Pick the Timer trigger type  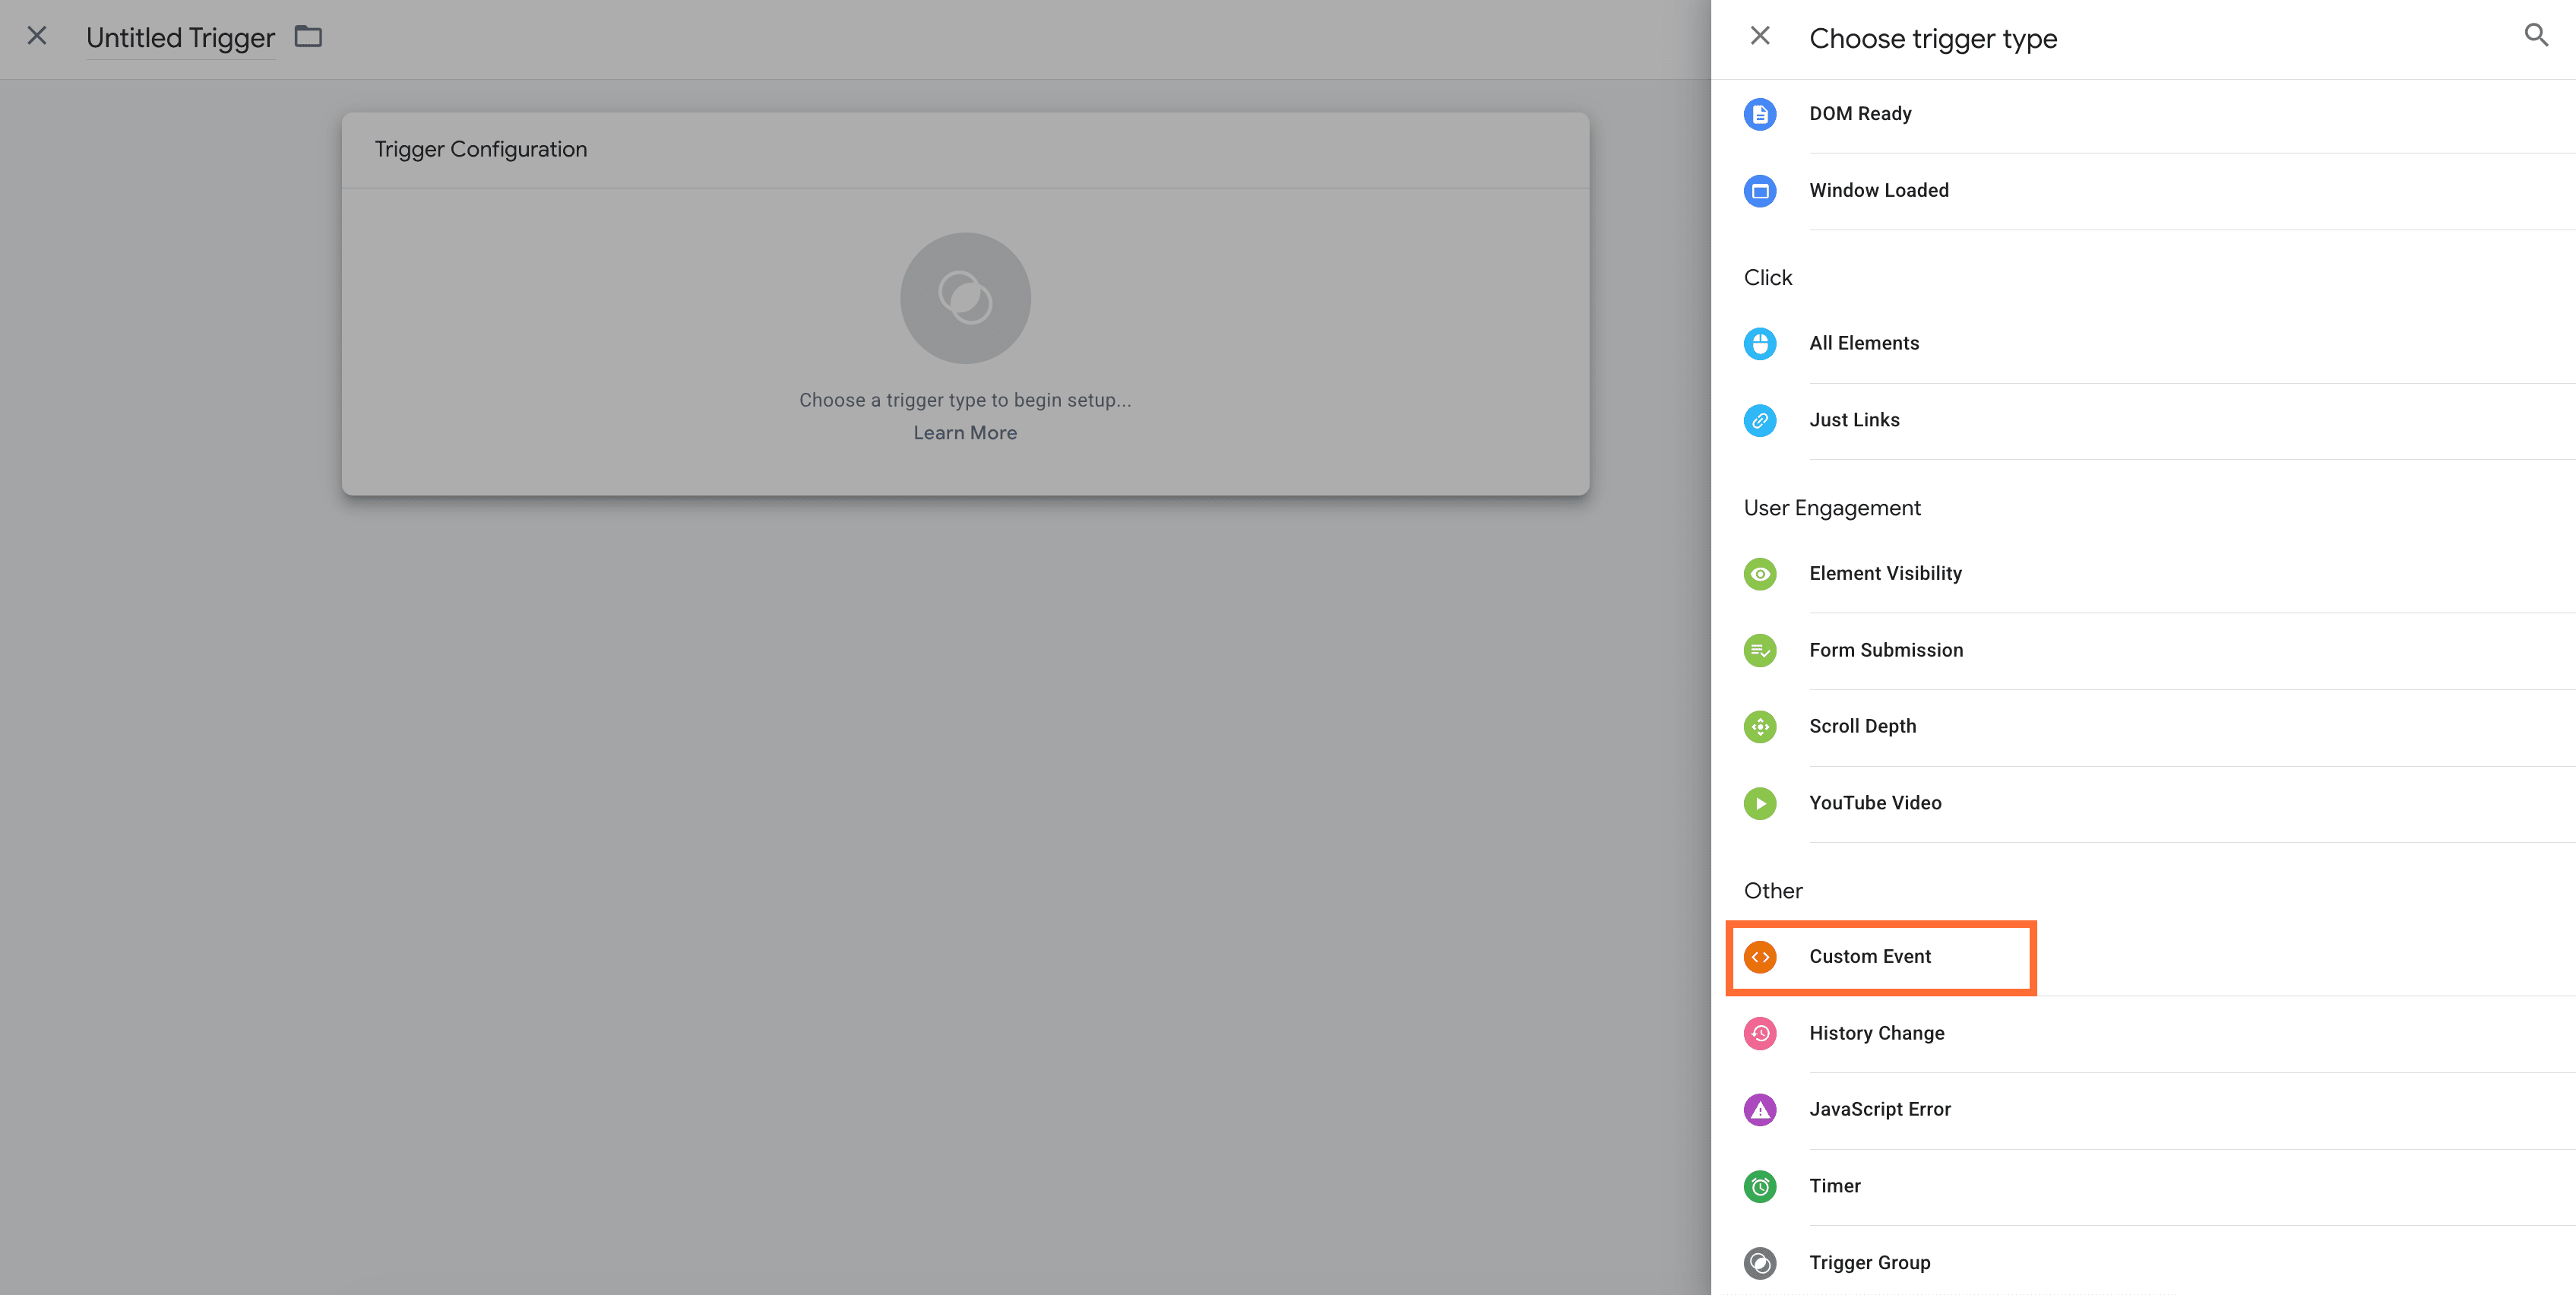[1834, 1186]
